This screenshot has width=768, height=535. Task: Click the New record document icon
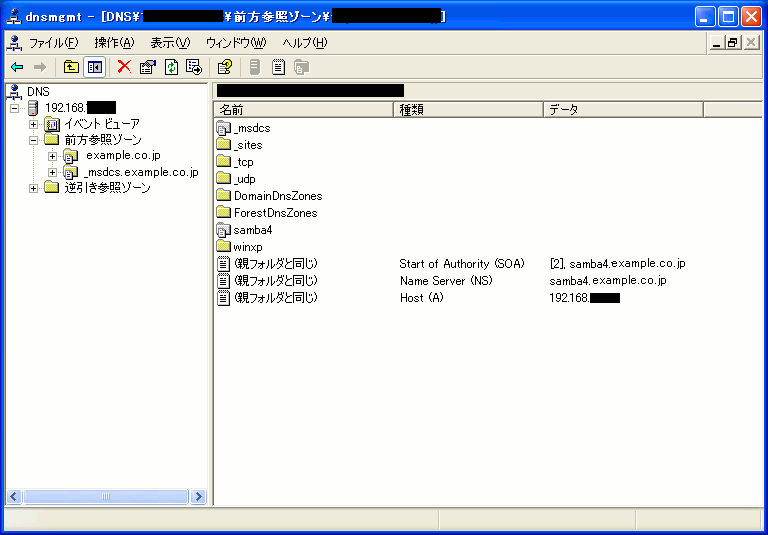(278, 67)
